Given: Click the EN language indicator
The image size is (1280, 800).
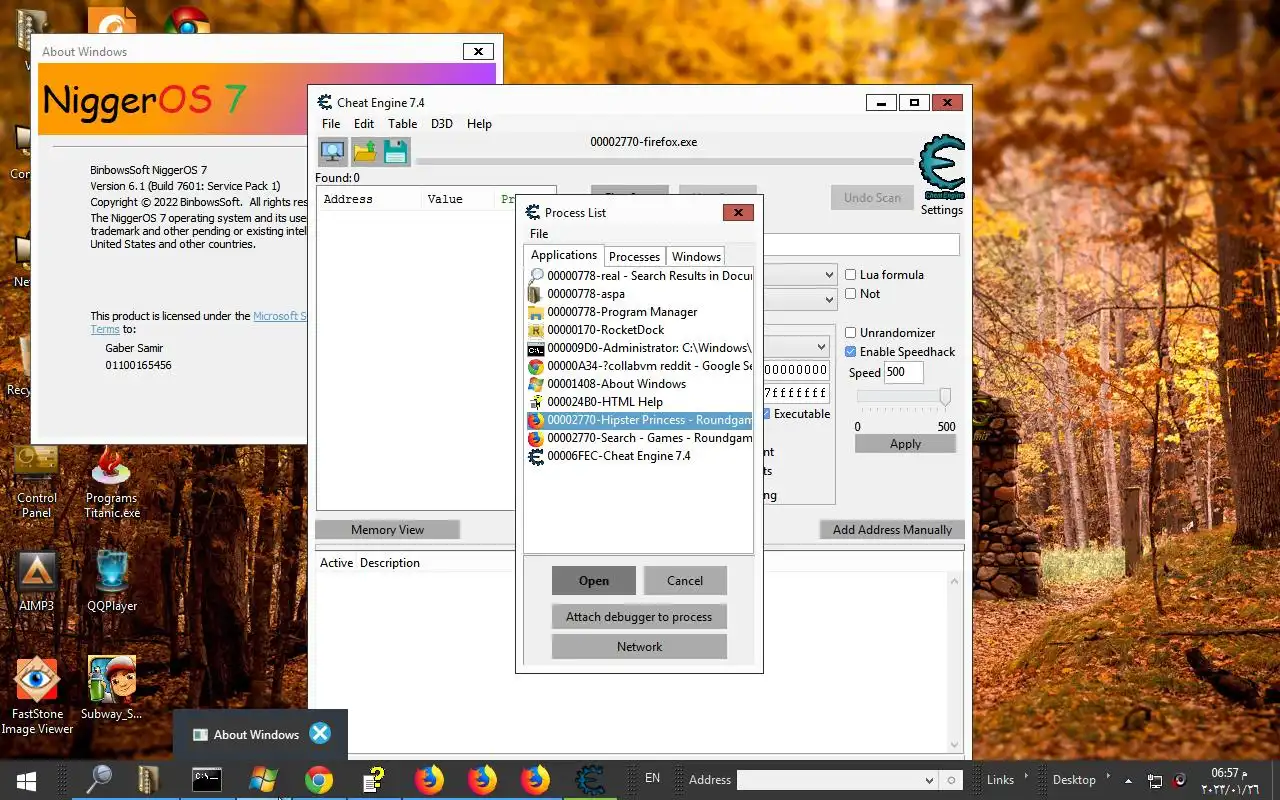Looking at the screenshot, I should tap(652, 778).
